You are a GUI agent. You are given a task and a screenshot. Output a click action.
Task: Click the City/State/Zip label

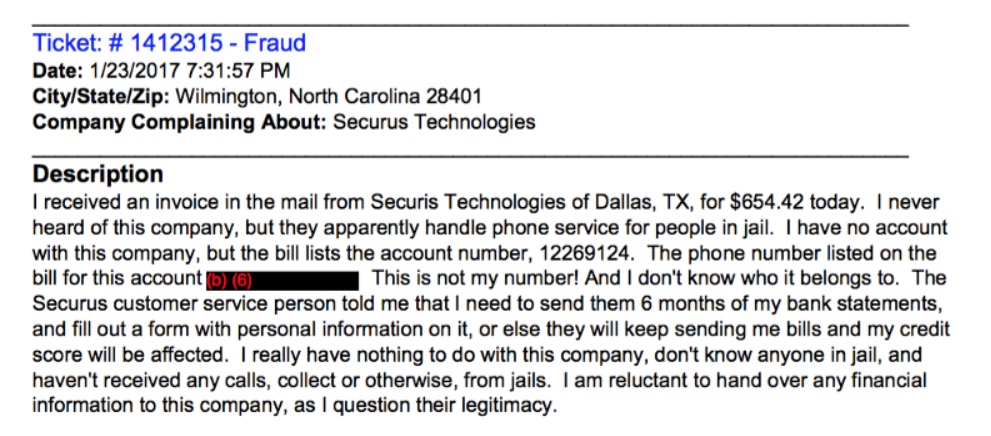pos(100,97)
